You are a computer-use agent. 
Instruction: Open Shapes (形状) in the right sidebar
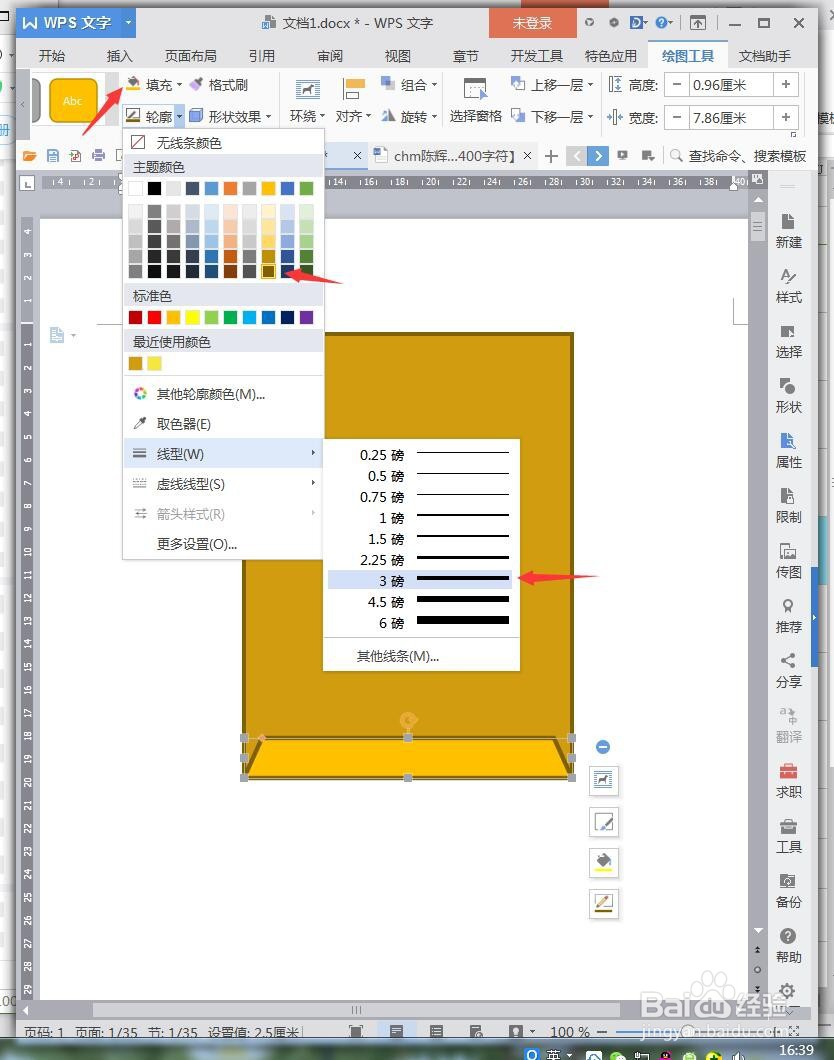point(788,397)
